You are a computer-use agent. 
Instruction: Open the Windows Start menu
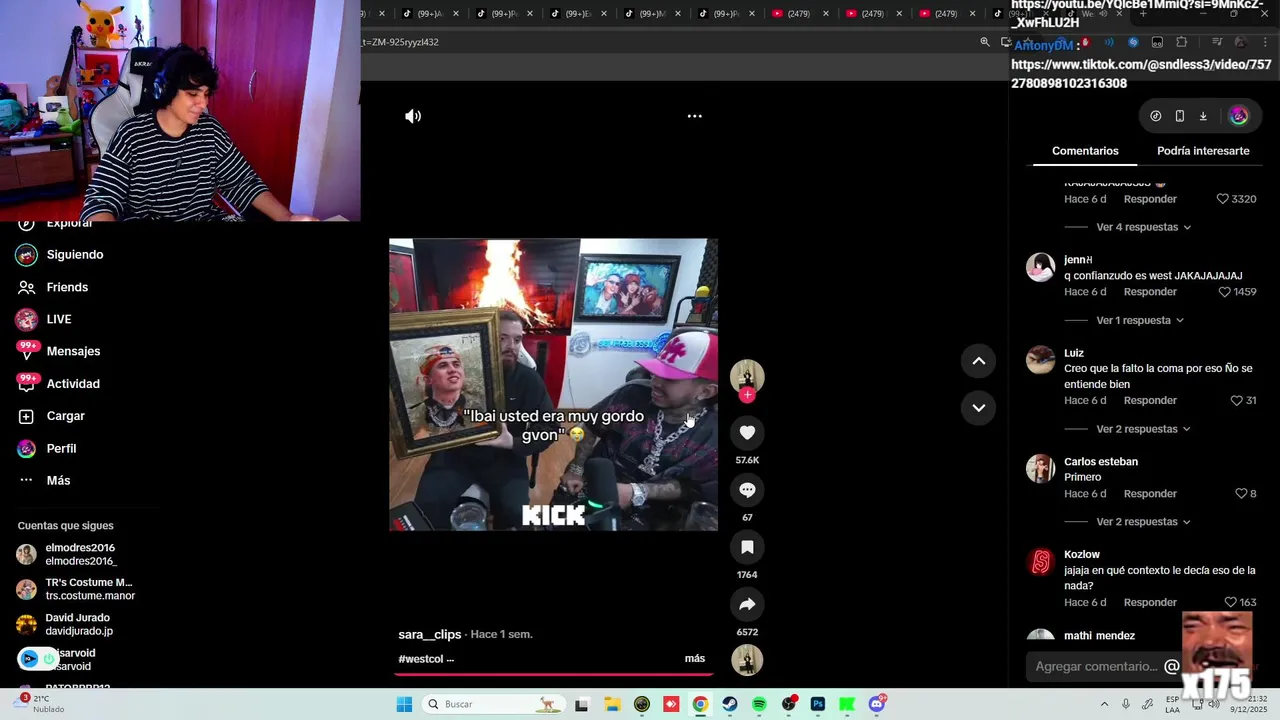pos(404,704)
